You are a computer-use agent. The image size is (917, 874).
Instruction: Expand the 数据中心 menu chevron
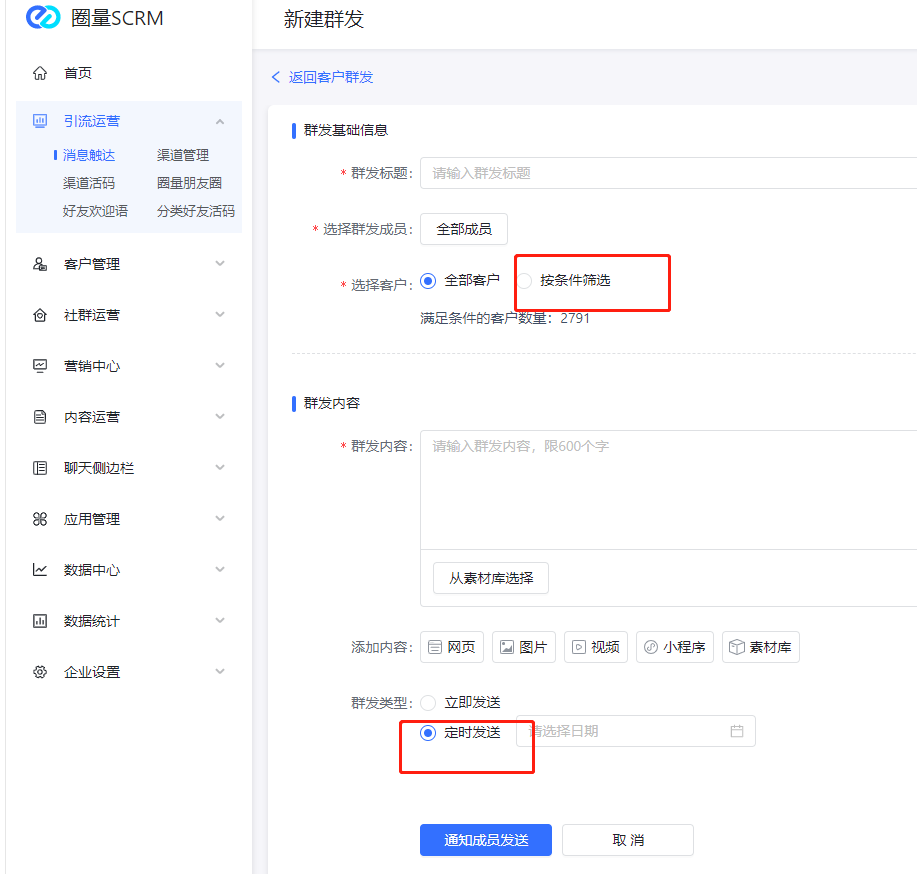point(220,570)
